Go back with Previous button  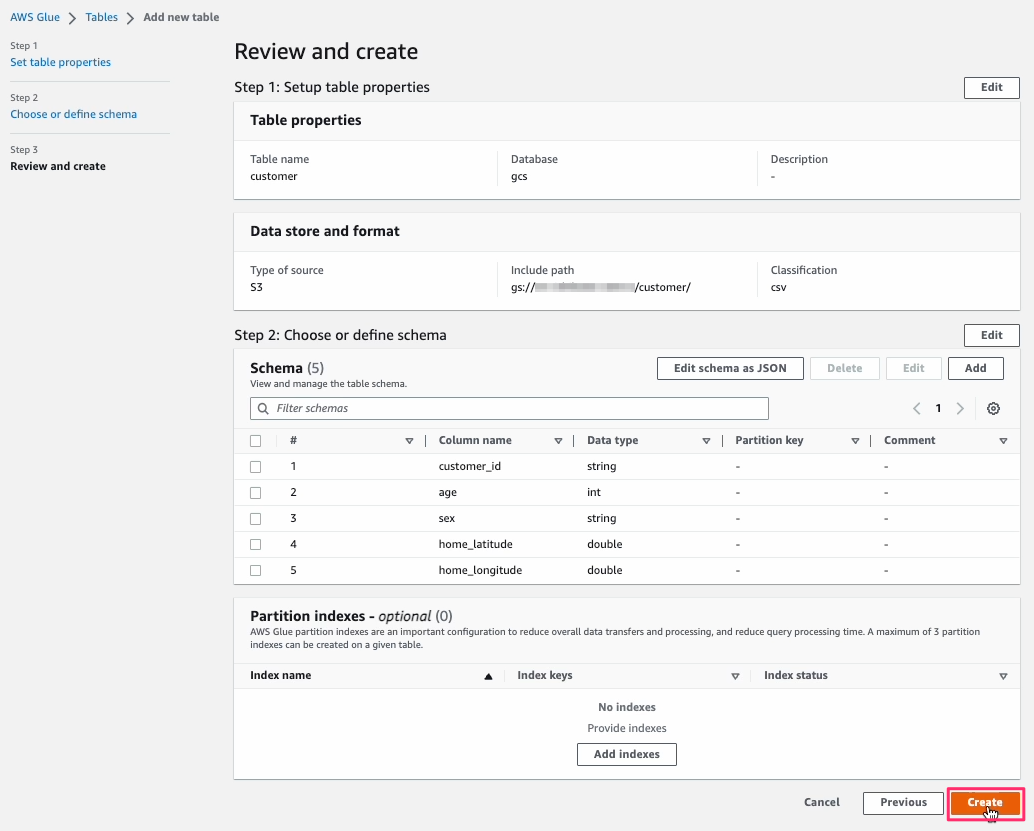coord(903,803)
